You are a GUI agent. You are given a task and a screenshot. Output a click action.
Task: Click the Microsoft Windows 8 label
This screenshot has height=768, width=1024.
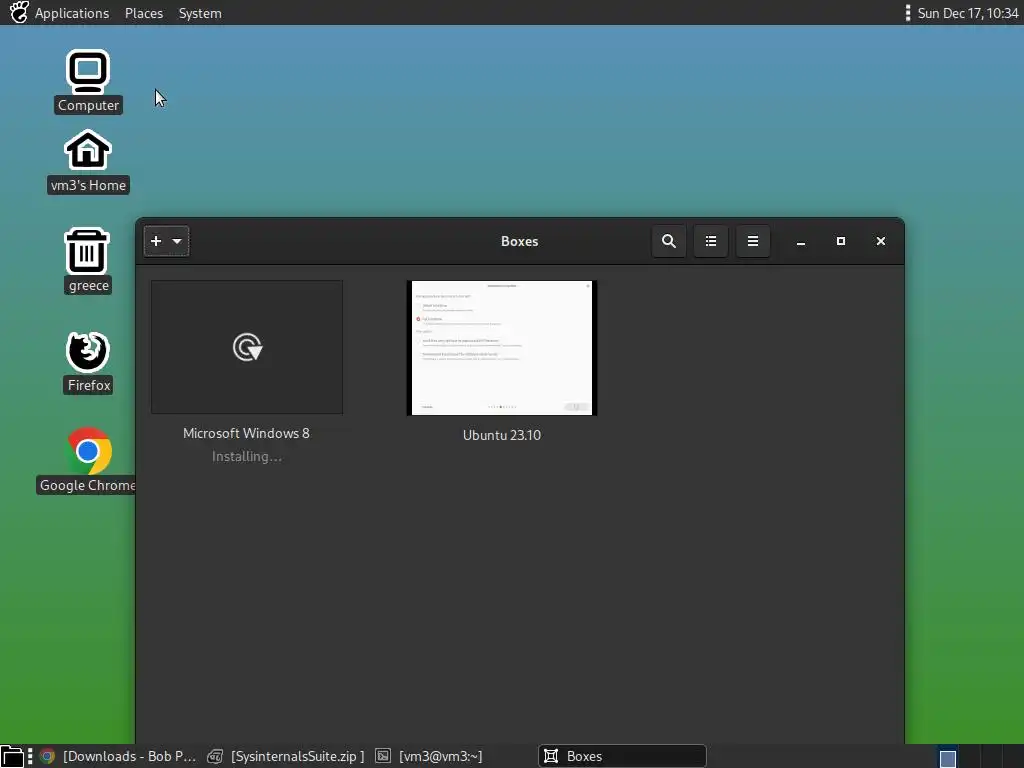246,433
